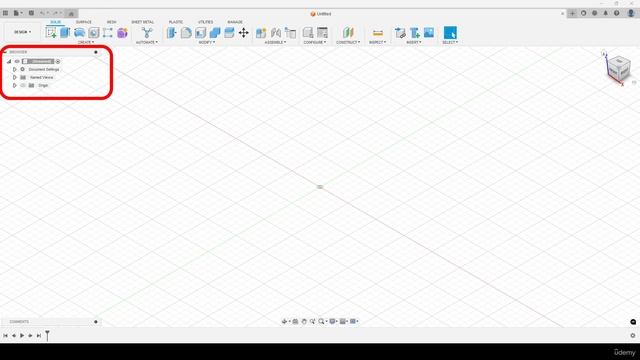Switch to the Utilities tab
640x360 pixels.
(x=205, y=22)
